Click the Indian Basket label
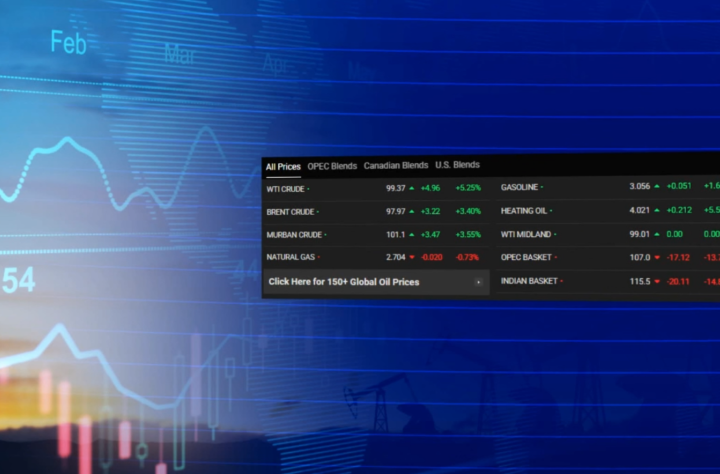 [529, 281]
